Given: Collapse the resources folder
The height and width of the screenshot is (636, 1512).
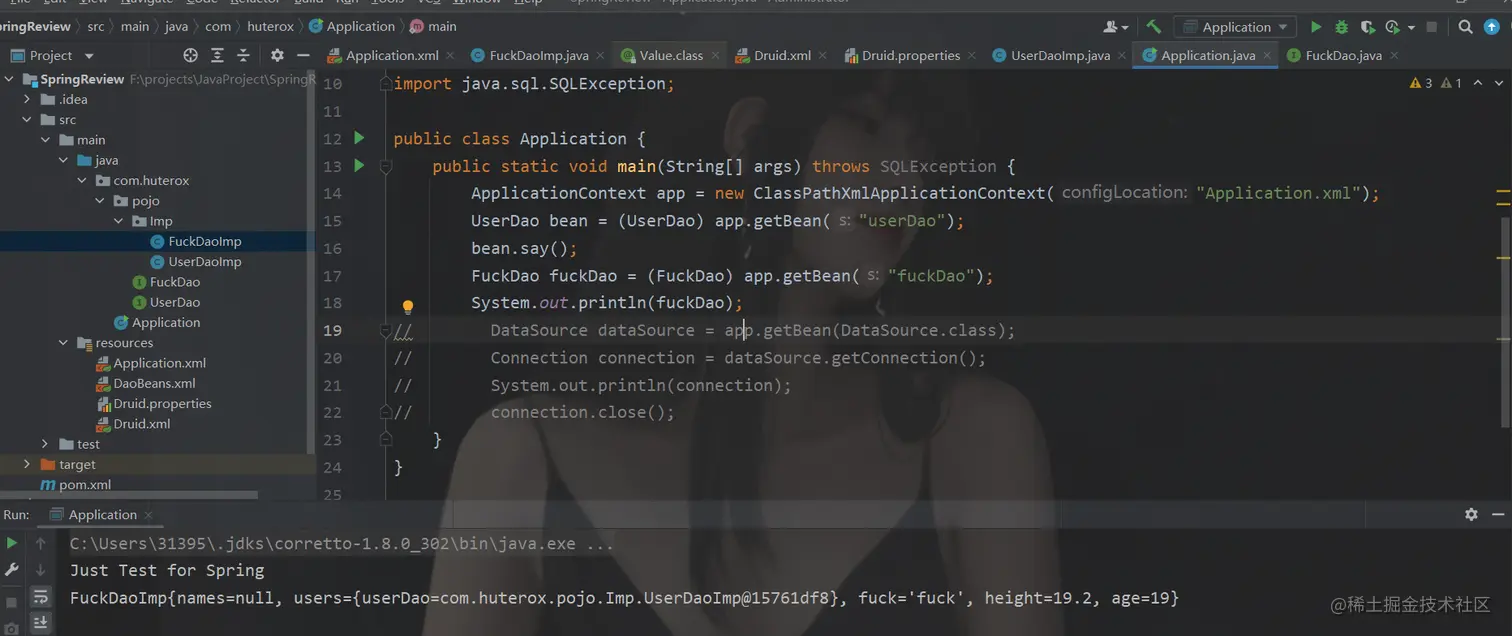Looking at the screenshot, I should point(64,343).
